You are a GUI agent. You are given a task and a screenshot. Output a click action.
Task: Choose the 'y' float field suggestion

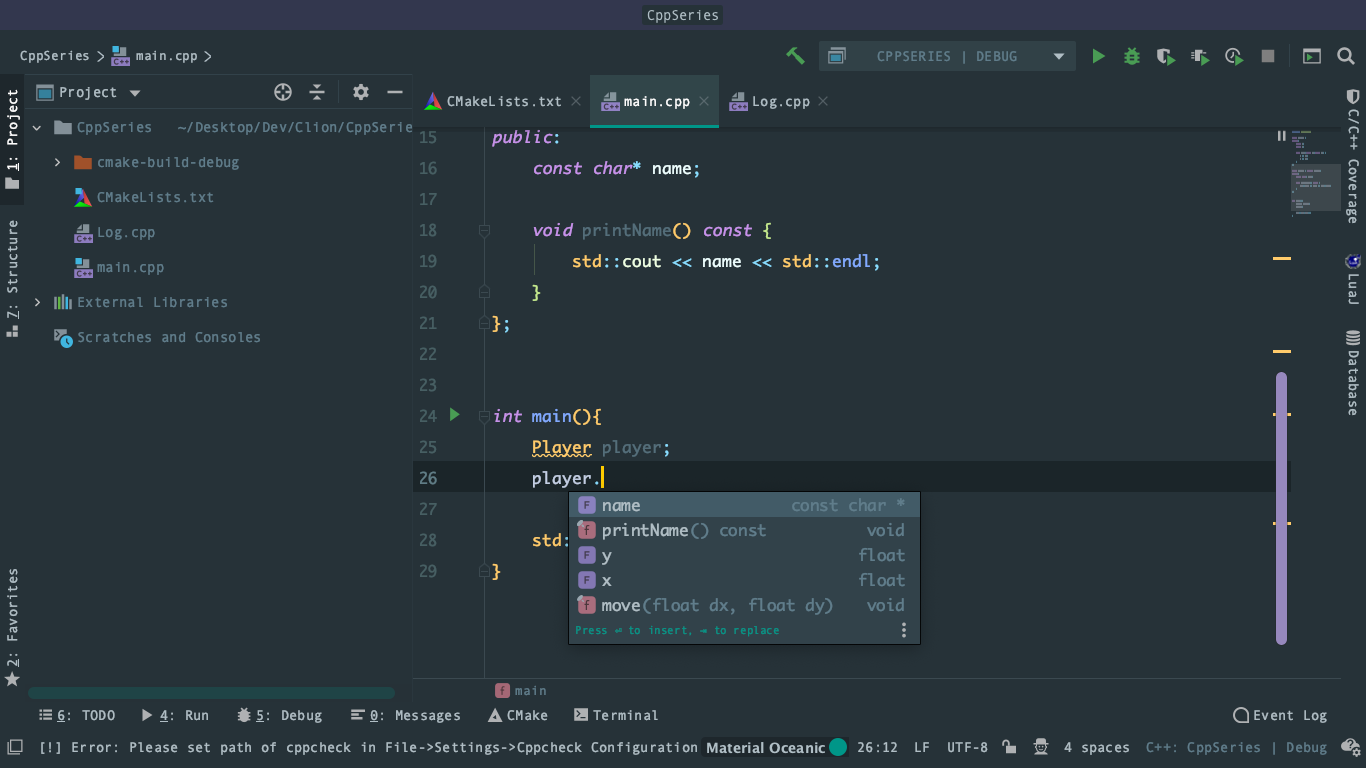click(744, 555)
